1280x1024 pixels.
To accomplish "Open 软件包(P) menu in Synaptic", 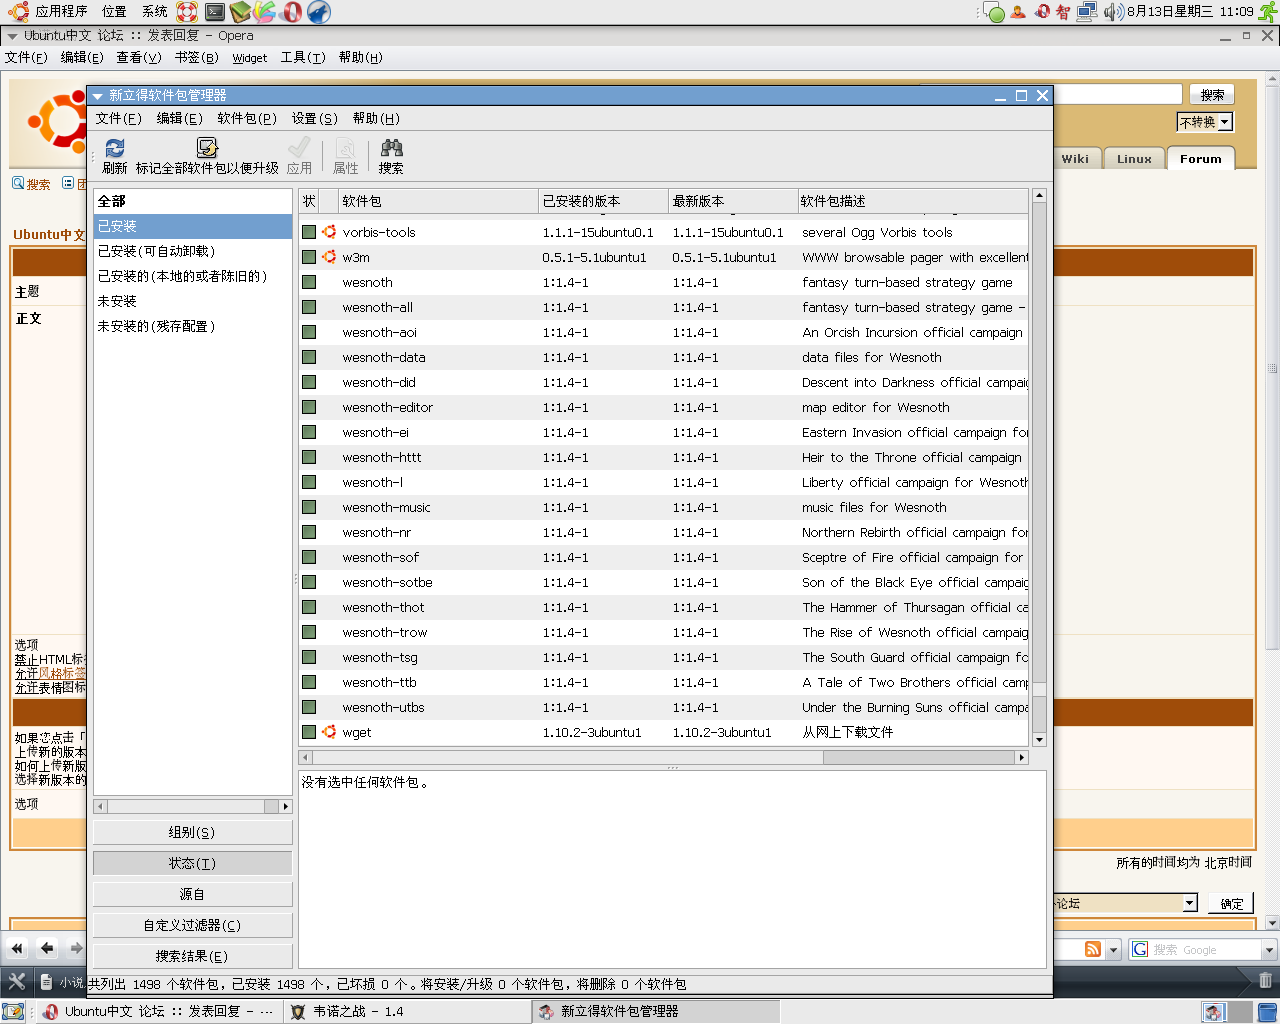I will click(247, 118).
